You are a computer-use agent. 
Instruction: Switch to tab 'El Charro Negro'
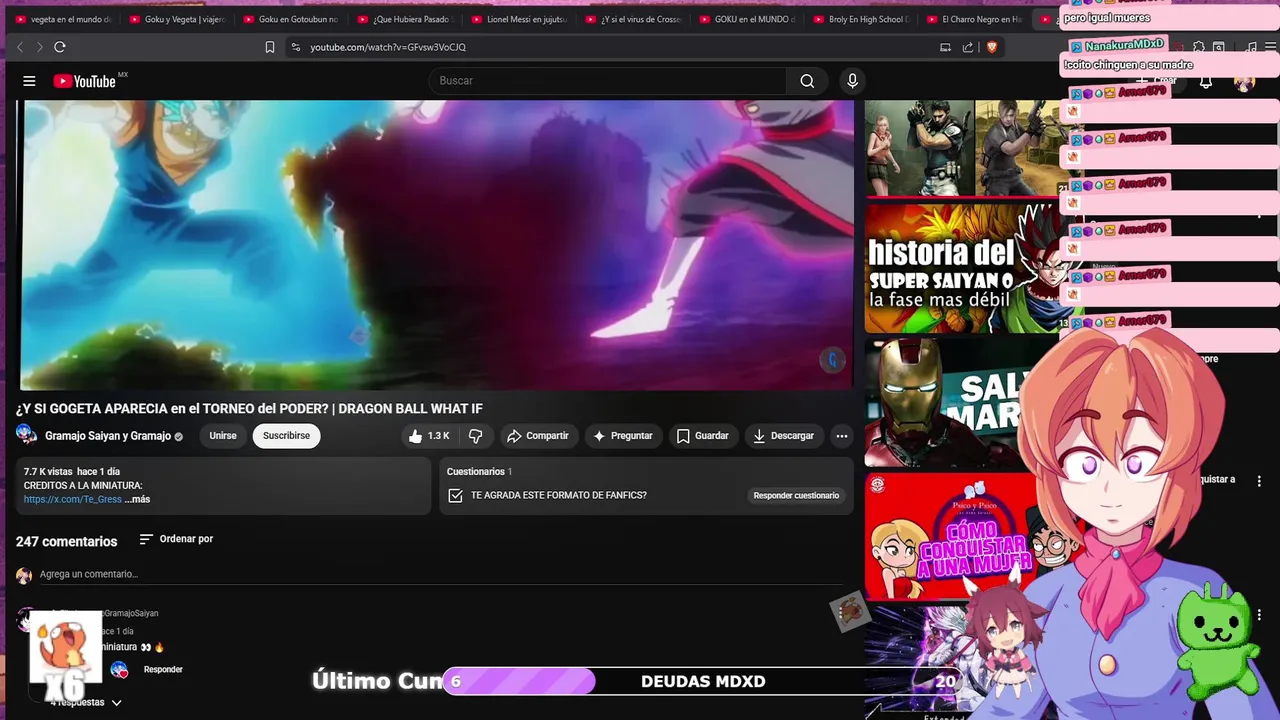pos(974,19)
